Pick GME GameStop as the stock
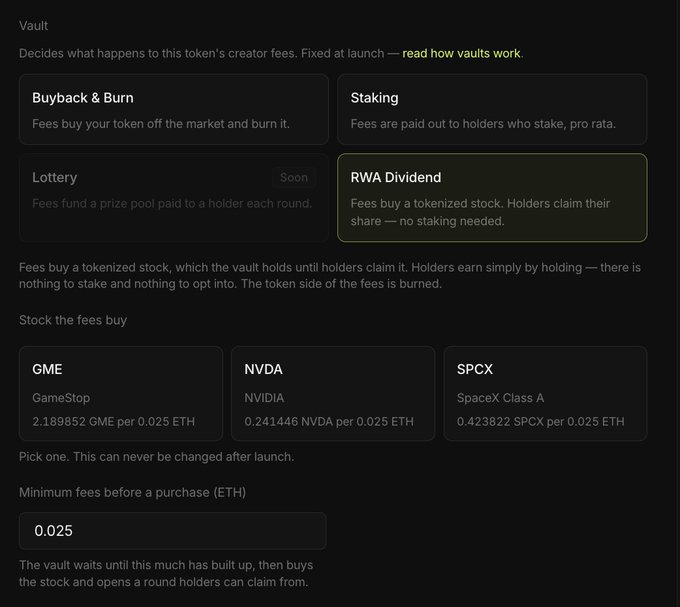The image size is (680, 607). point(121,394)
